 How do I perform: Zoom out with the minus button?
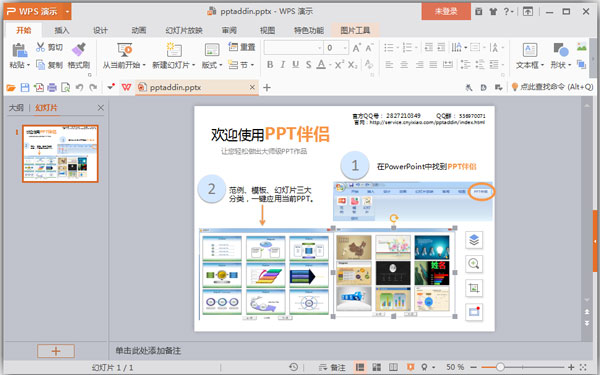pyautogui.click(x=473, y=367)
